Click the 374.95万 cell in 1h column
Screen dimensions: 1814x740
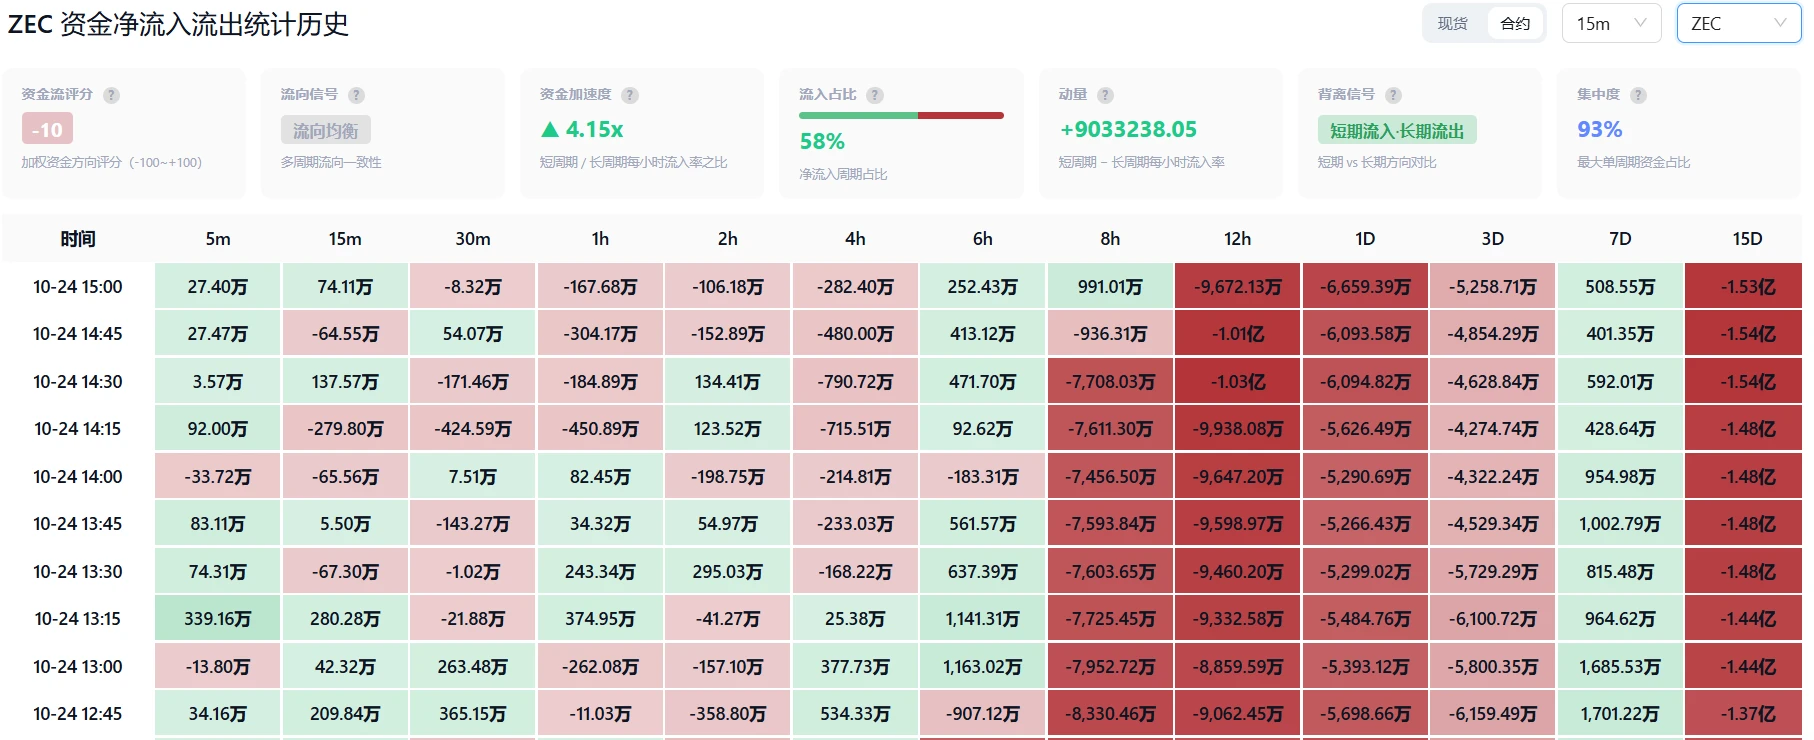click(x=600, y=619)
